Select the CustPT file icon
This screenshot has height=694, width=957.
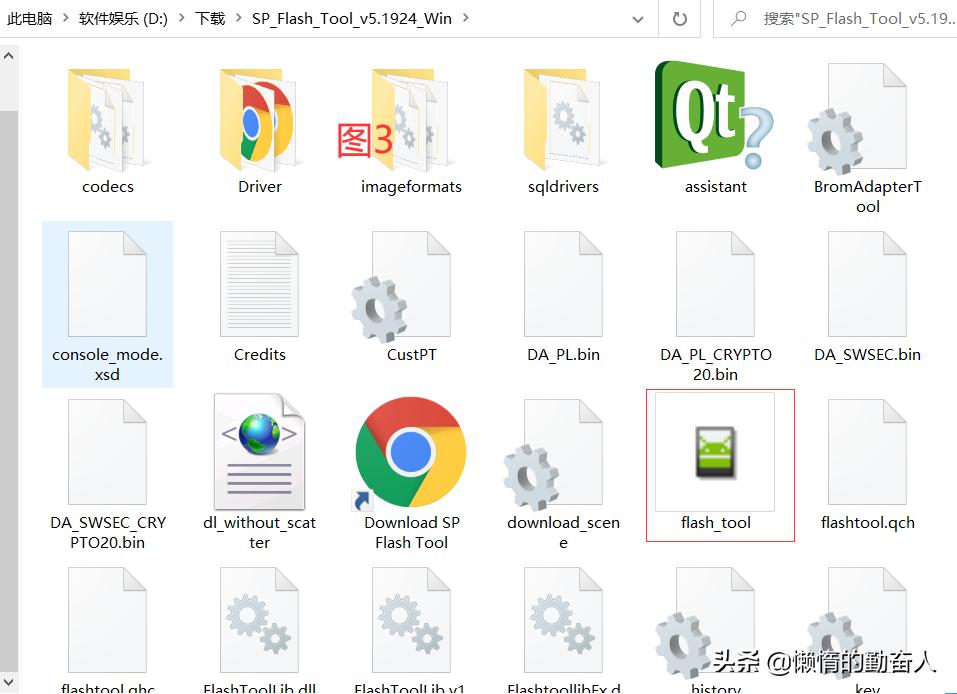point(402,287)
